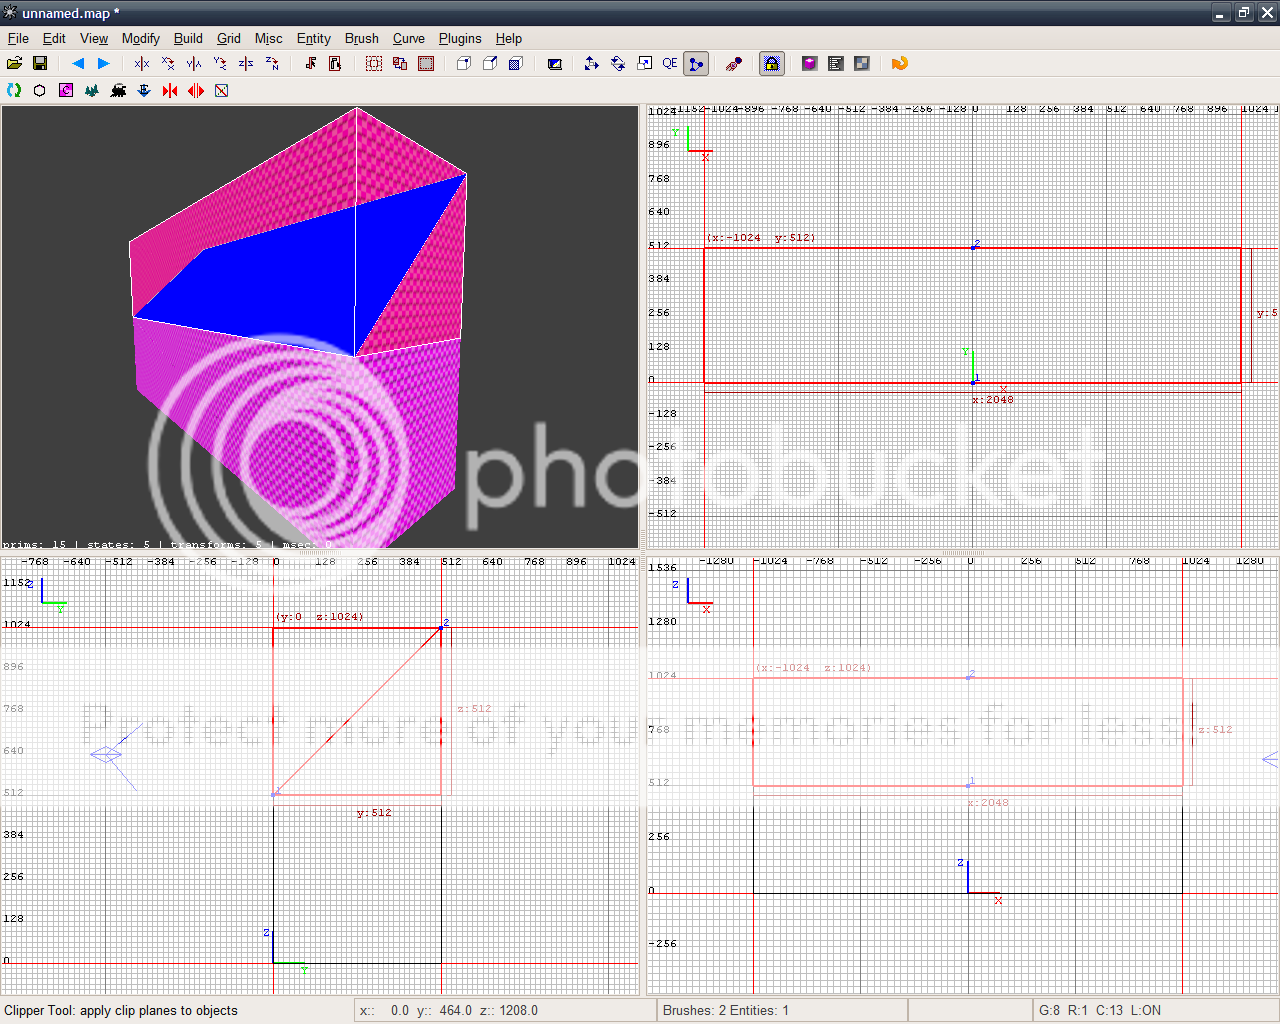The image size is (1280, 1024).
Task: Click the z-axis rotate icon
Action: point(272,63)
